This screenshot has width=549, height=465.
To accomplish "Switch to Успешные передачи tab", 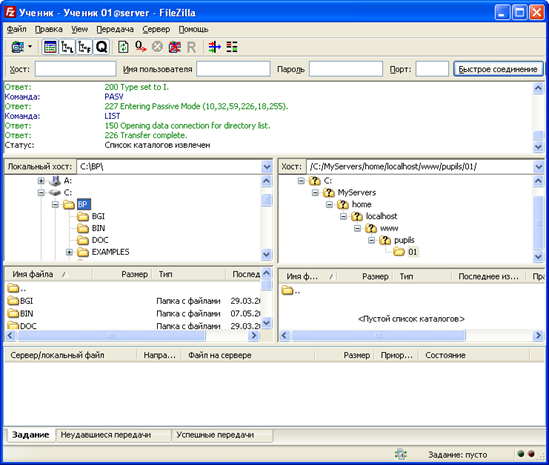I will click(215, 435).
